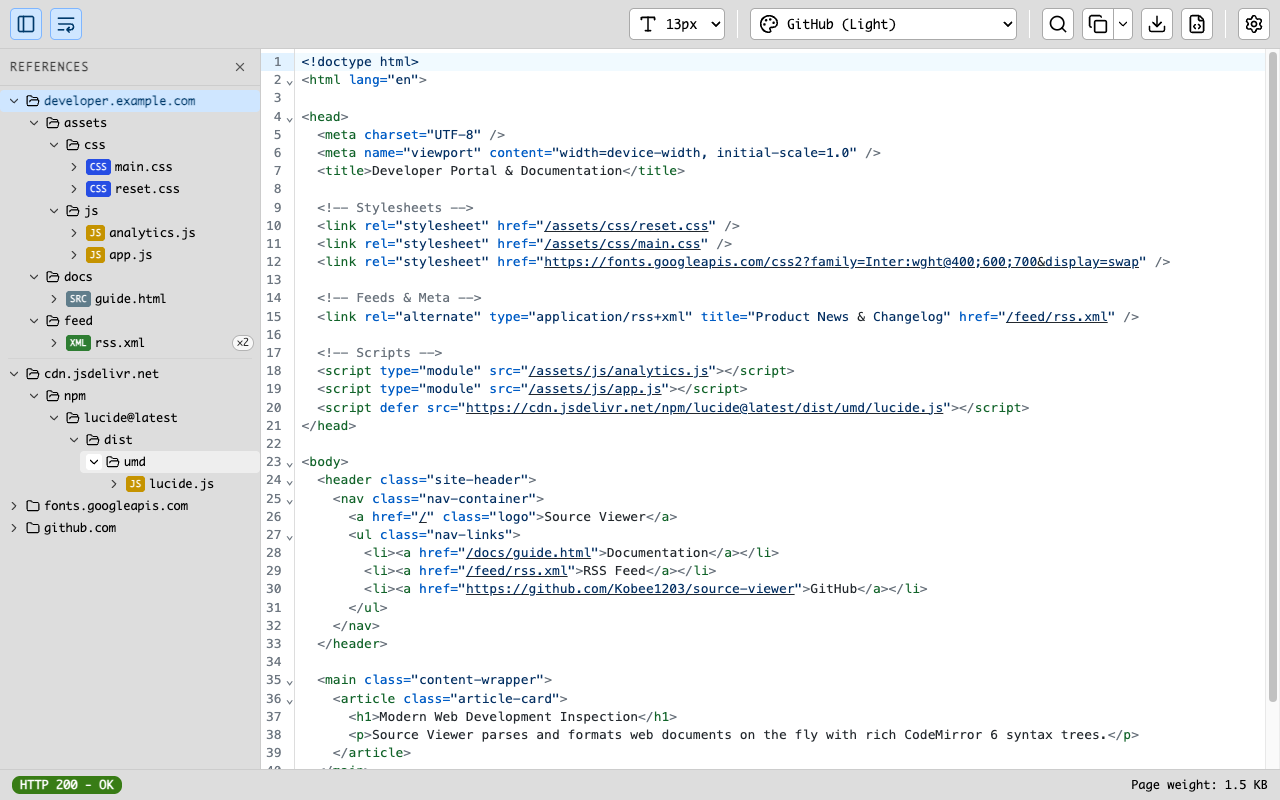1280x800 pixels.
Task: Collapse the css folder chevron
Action: coord(54,145)
